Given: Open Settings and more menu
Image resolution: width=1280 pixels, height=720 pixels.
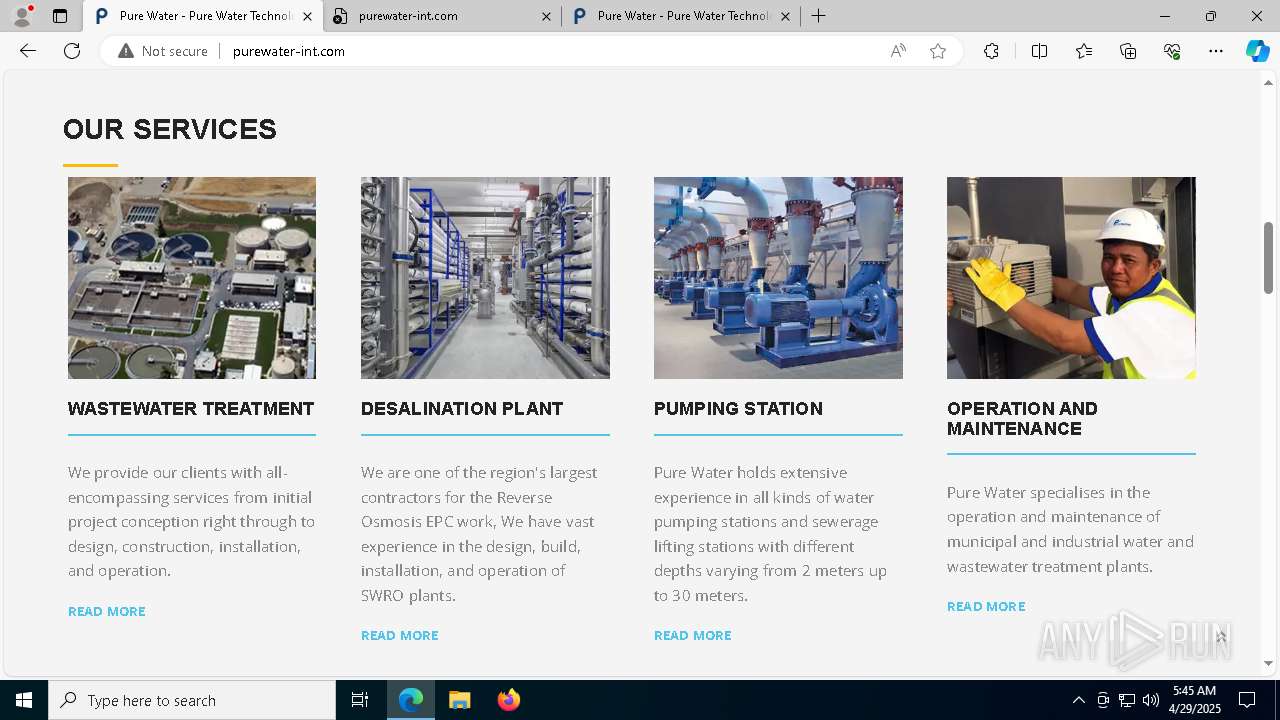Looking at the screenshot, I should point(1216,51).
